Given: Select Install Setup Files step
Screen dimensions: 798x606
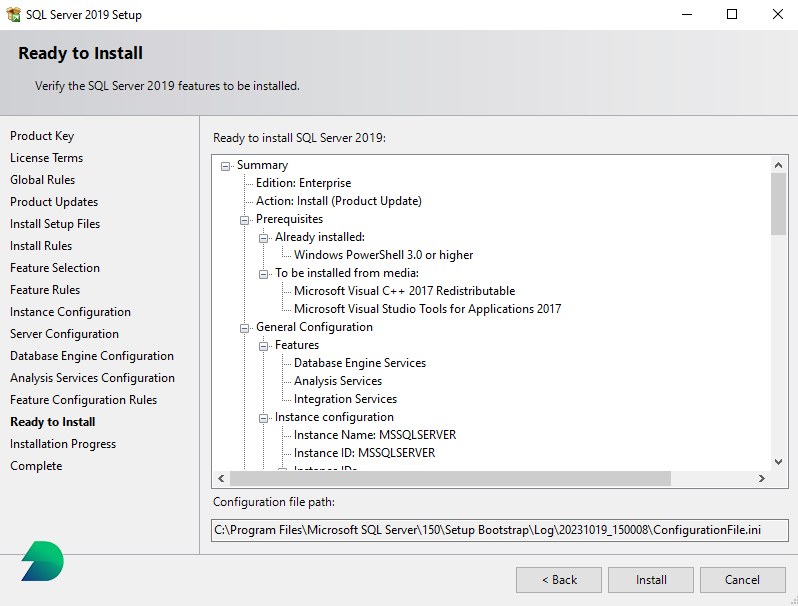Looking at the screenshot, I should [55, 224].
